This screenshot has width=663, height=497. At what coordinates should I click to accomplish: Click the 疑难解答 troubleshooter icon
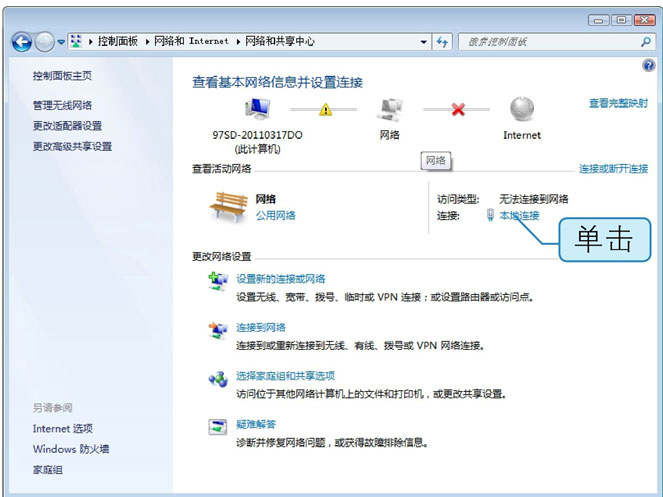[x=218, y=427]
